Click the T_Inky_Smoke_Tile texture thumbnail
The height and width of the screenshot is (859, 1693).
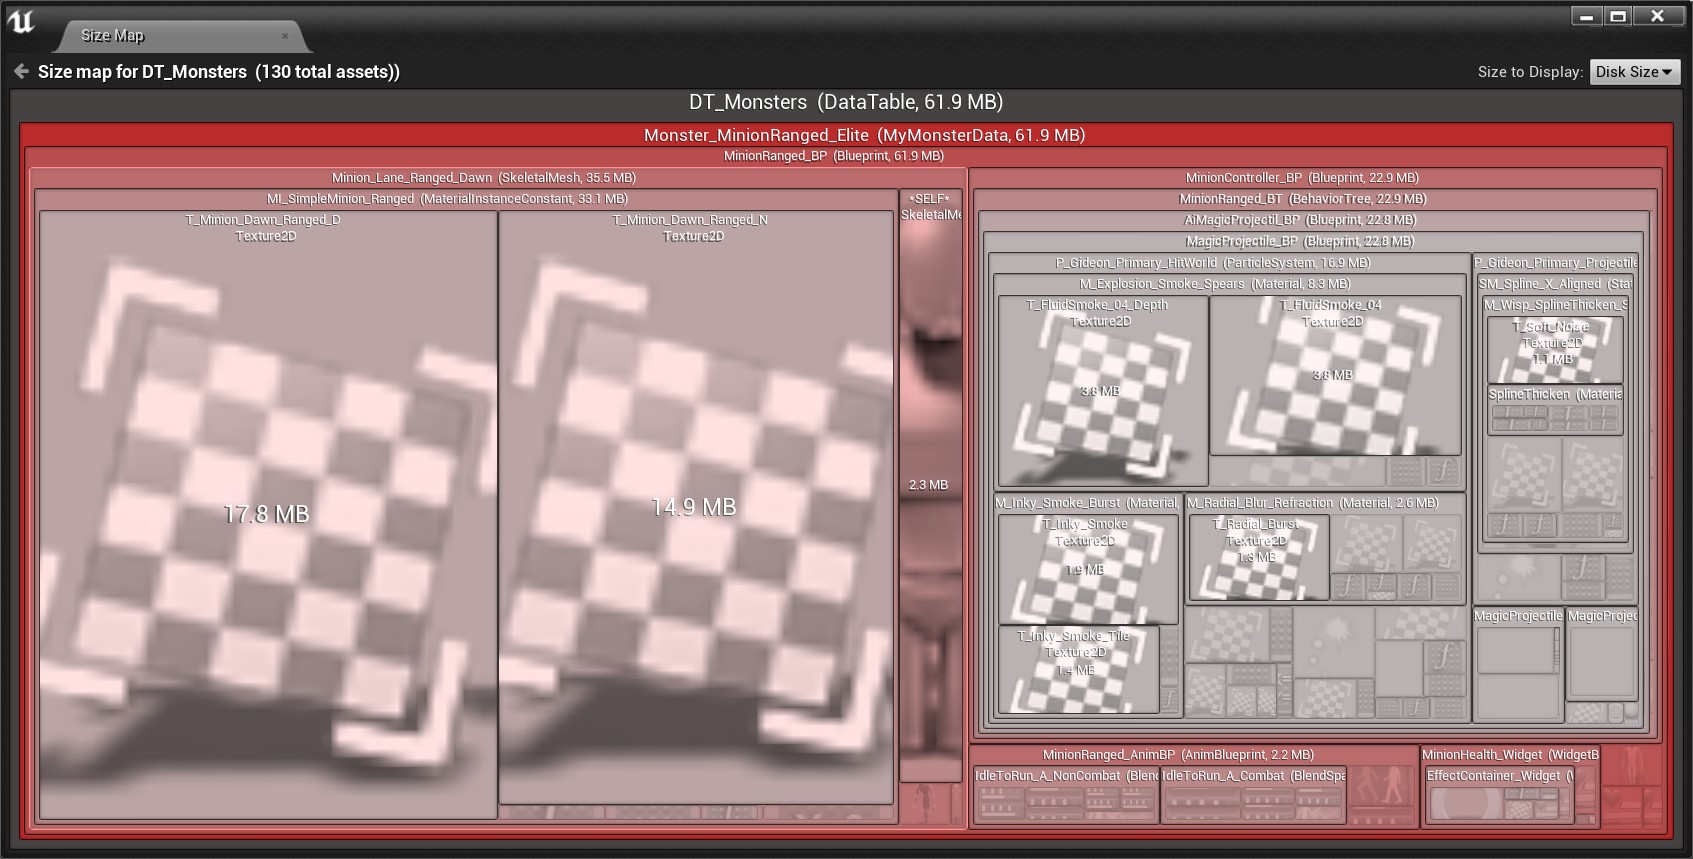tap(1078, 669)
